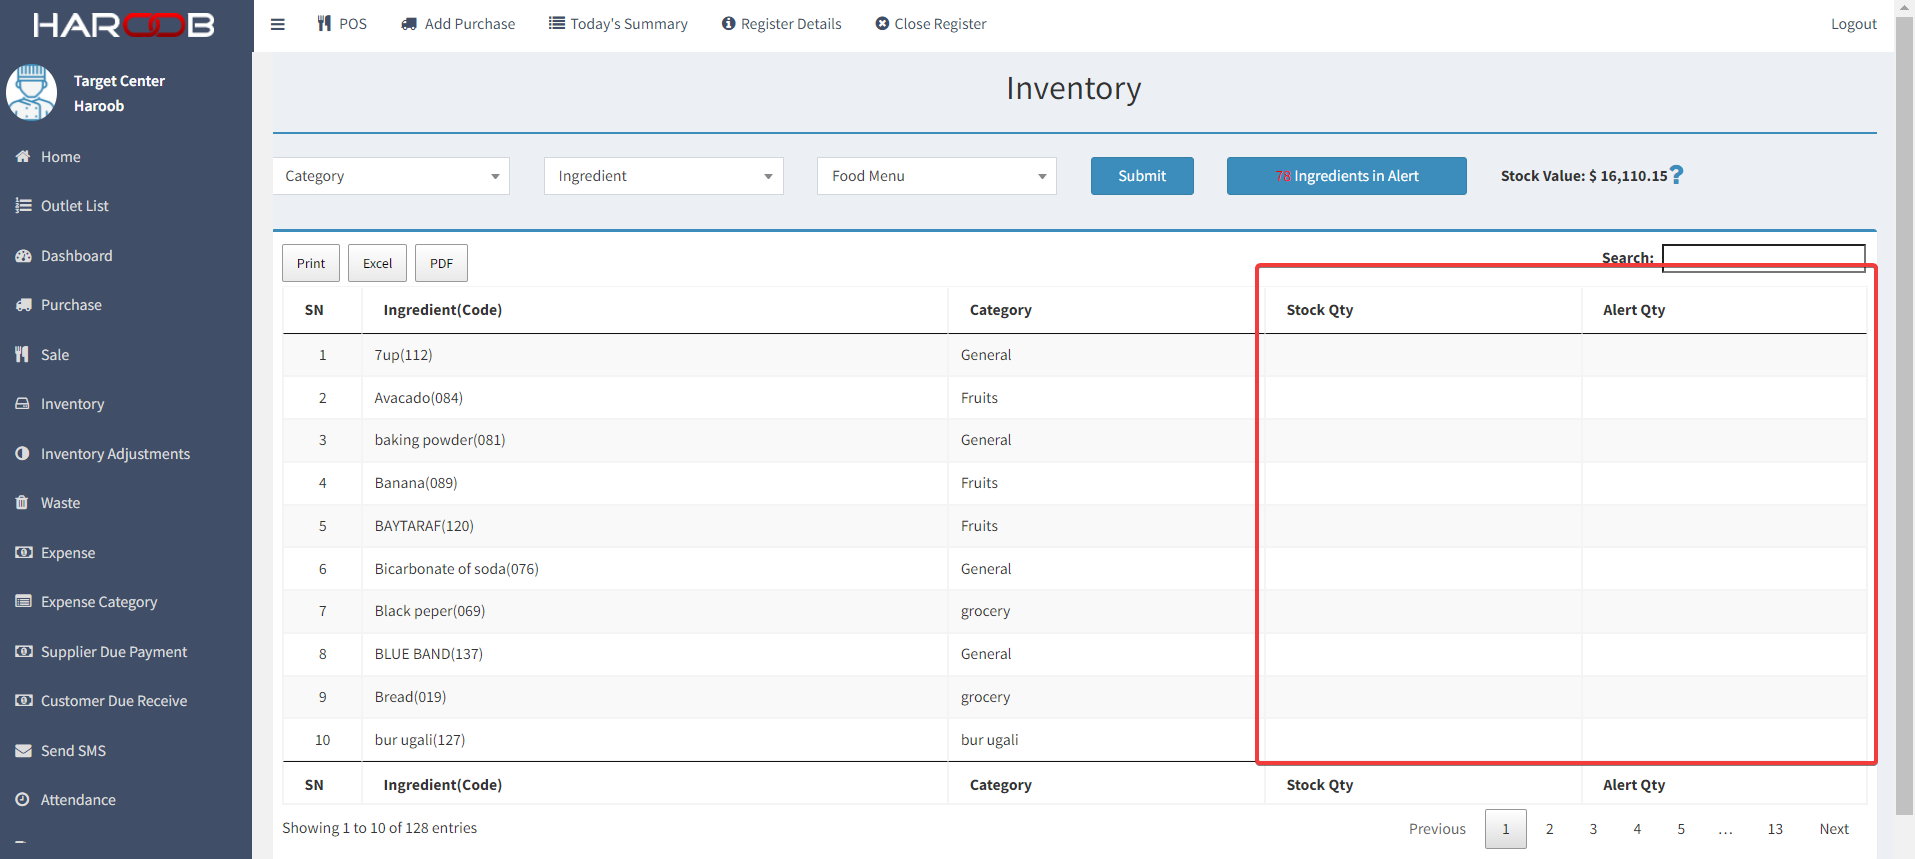Click the Expense money icon in sidebar

[24, 552]
